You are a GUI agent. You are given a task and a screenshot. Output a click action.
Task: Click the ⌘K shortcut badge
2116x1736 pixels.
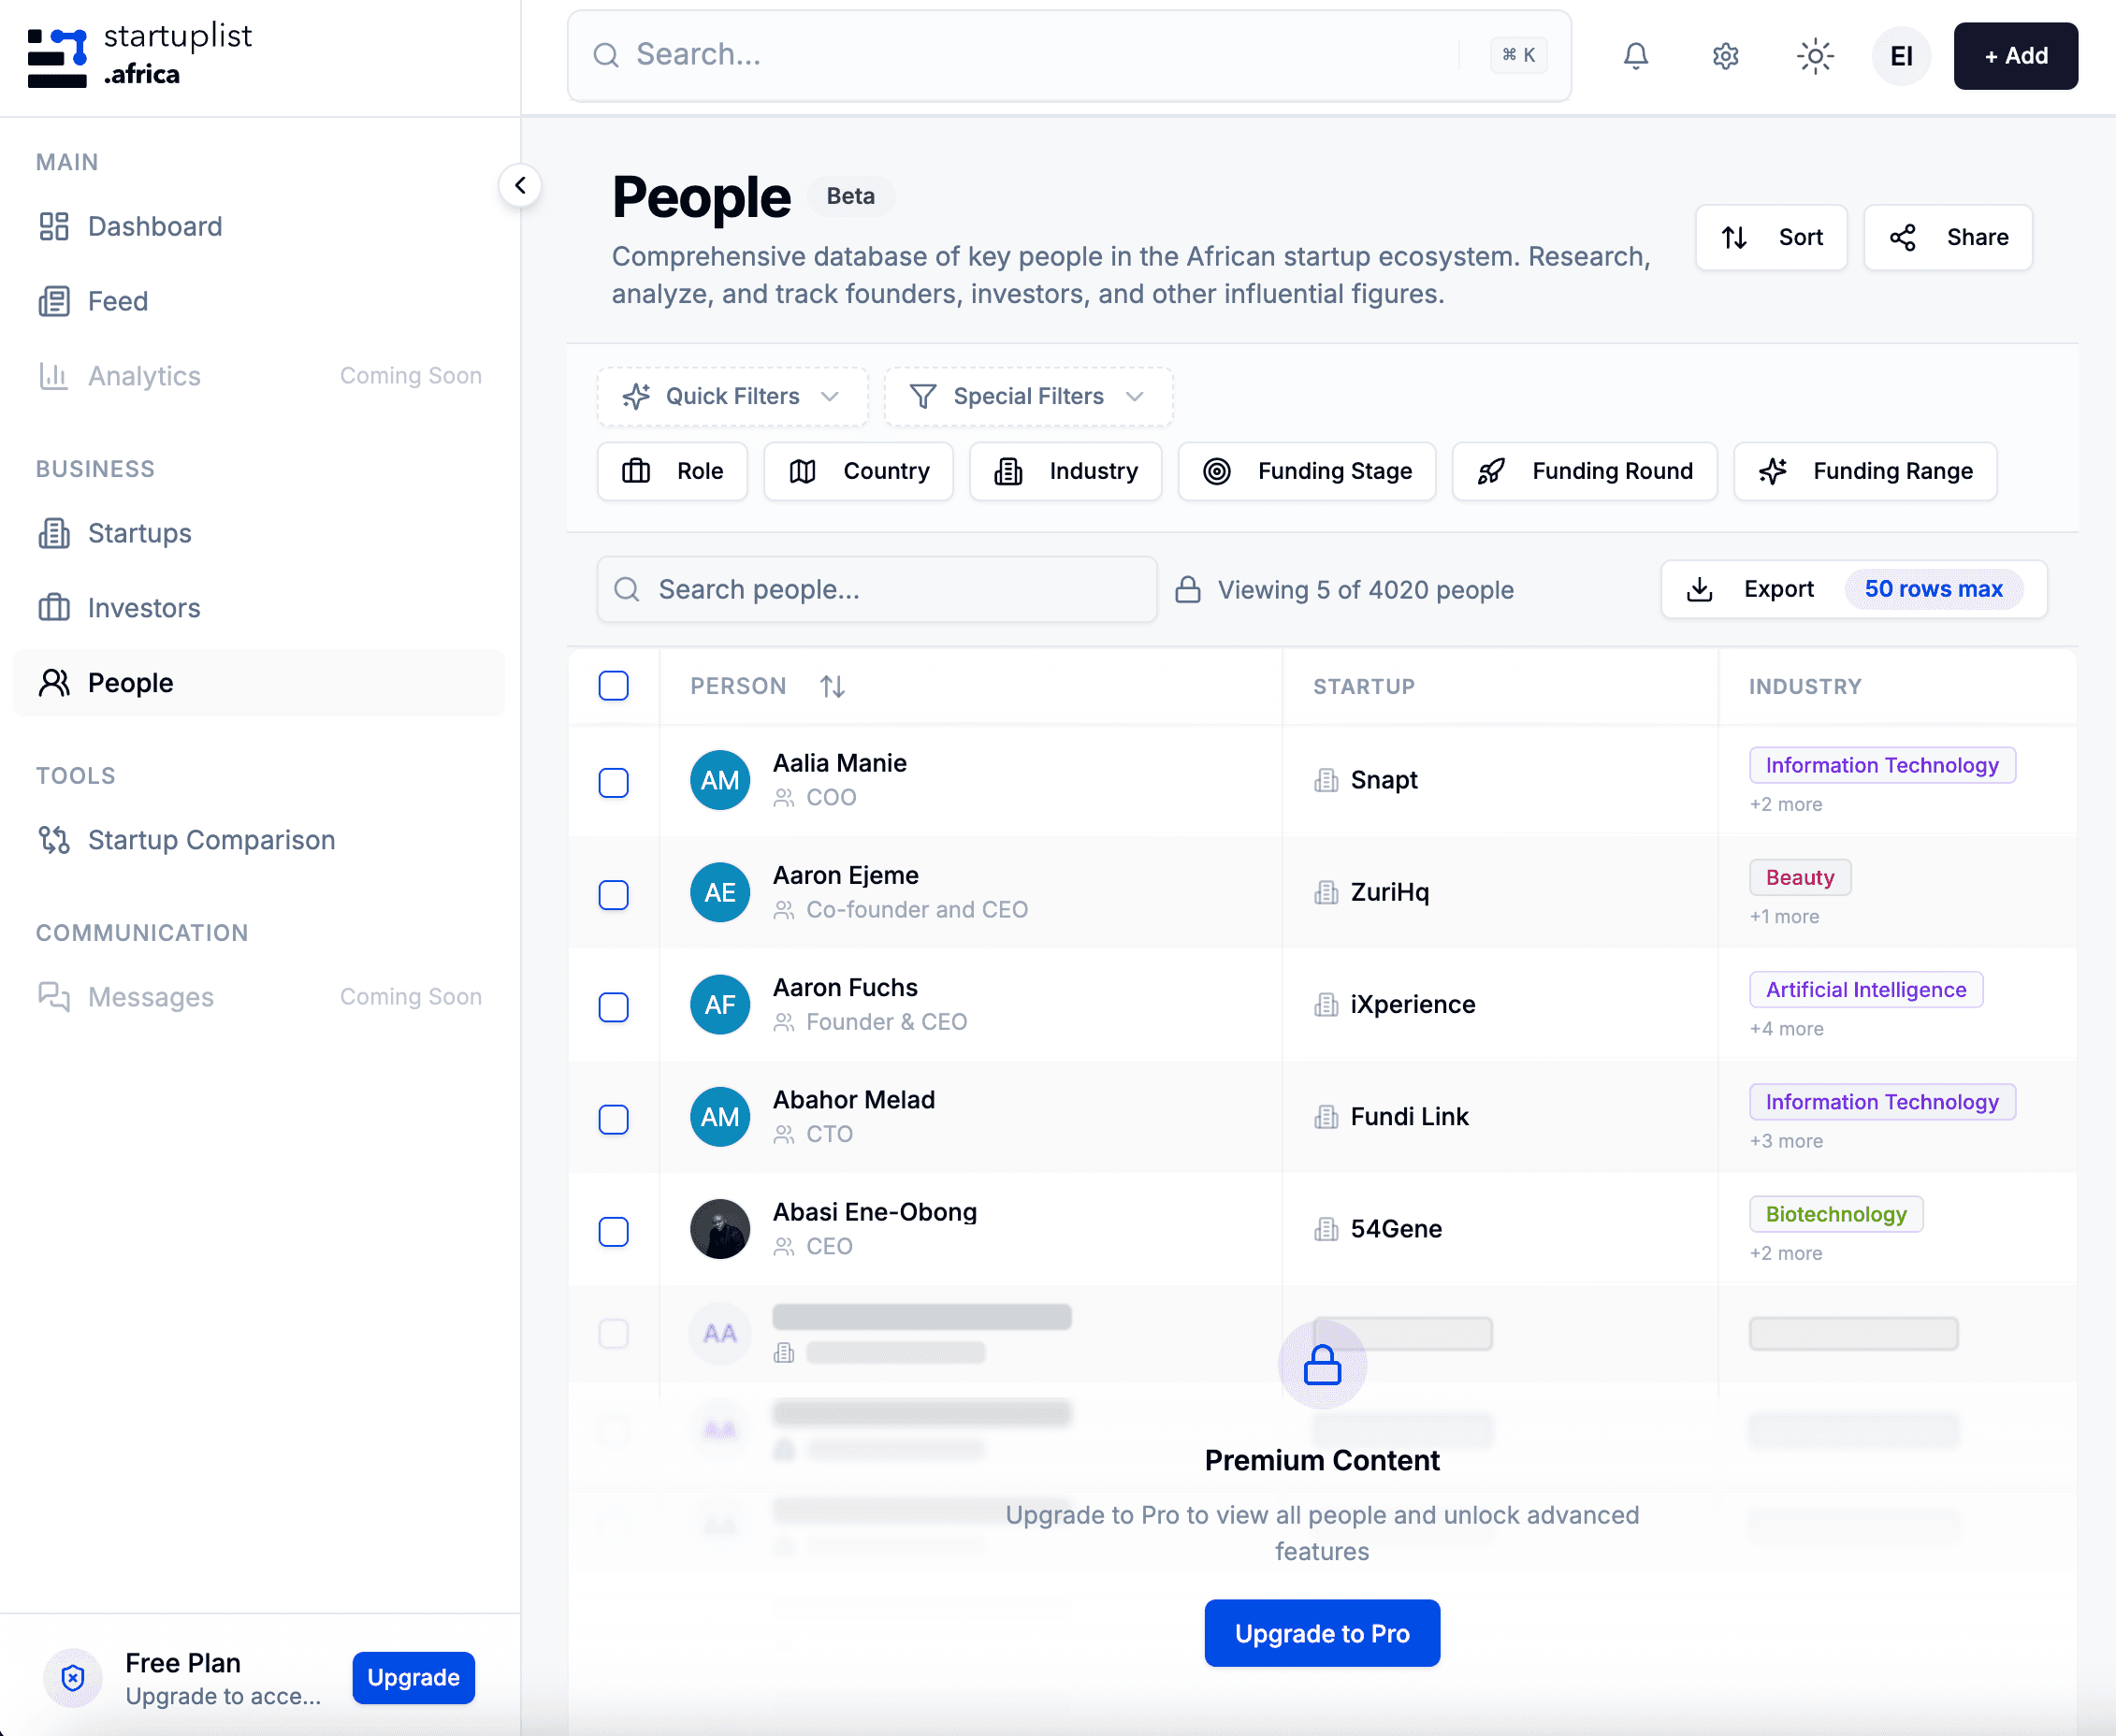[x=1518, y=55]
